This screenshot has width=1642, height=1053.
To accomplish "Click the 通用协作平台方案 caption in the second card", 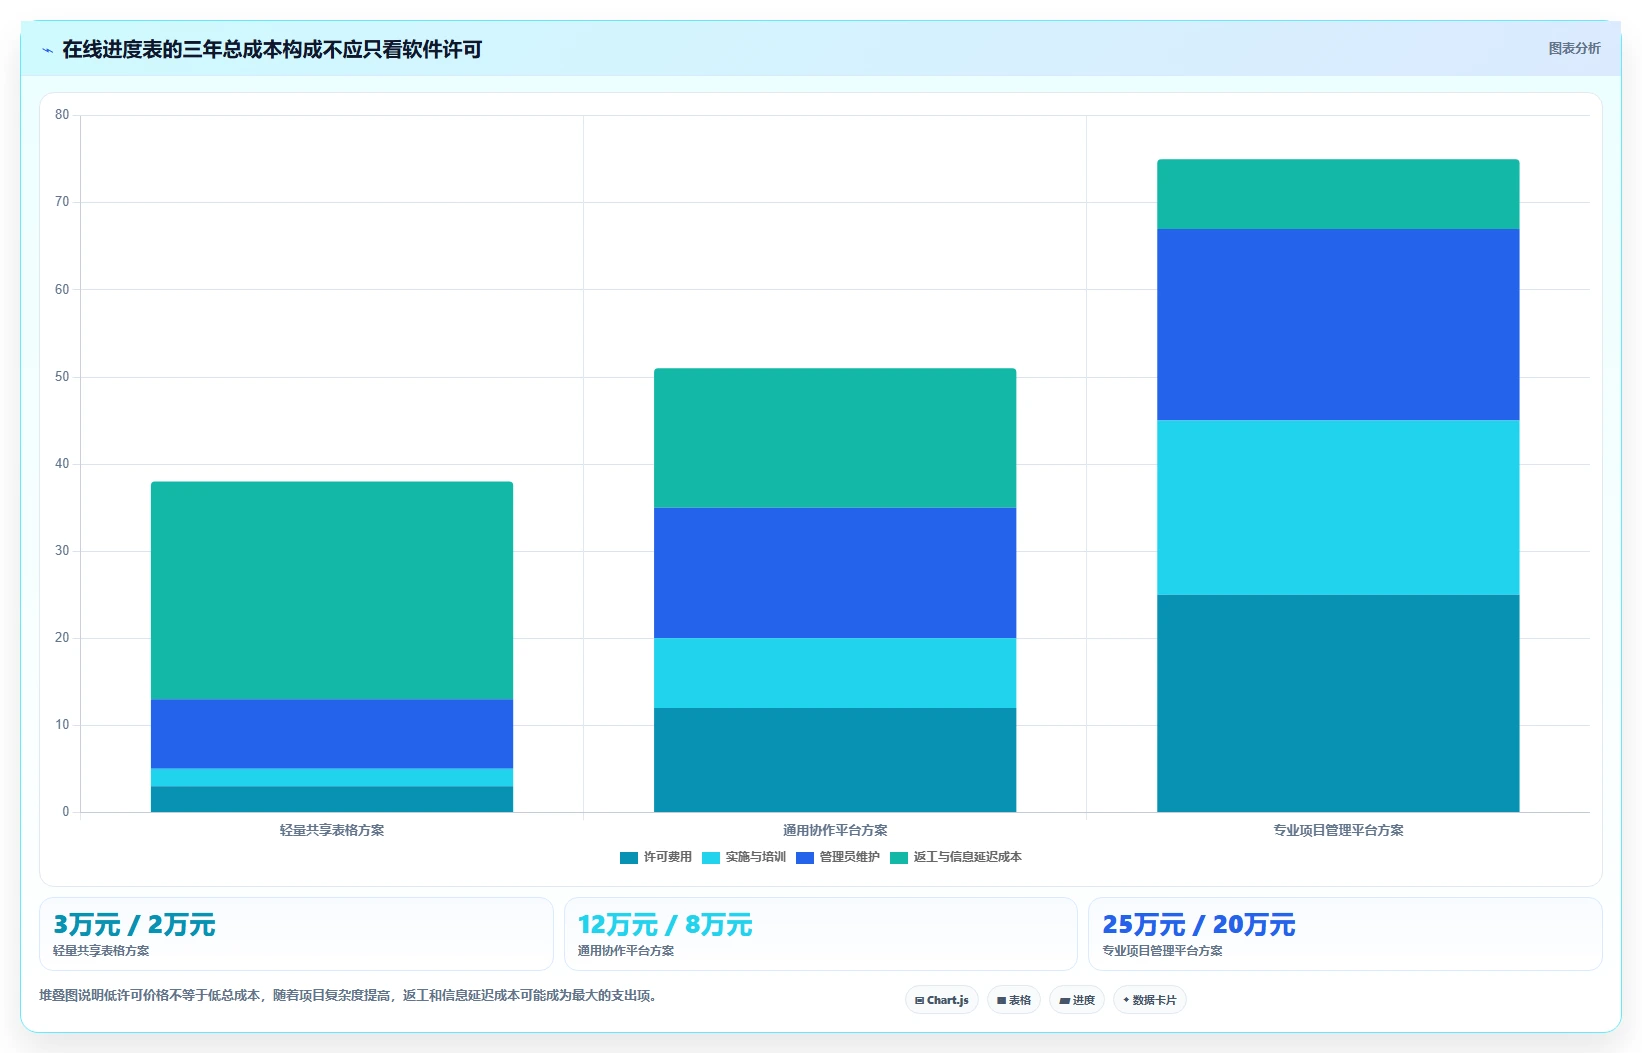I will coord(626,951).
